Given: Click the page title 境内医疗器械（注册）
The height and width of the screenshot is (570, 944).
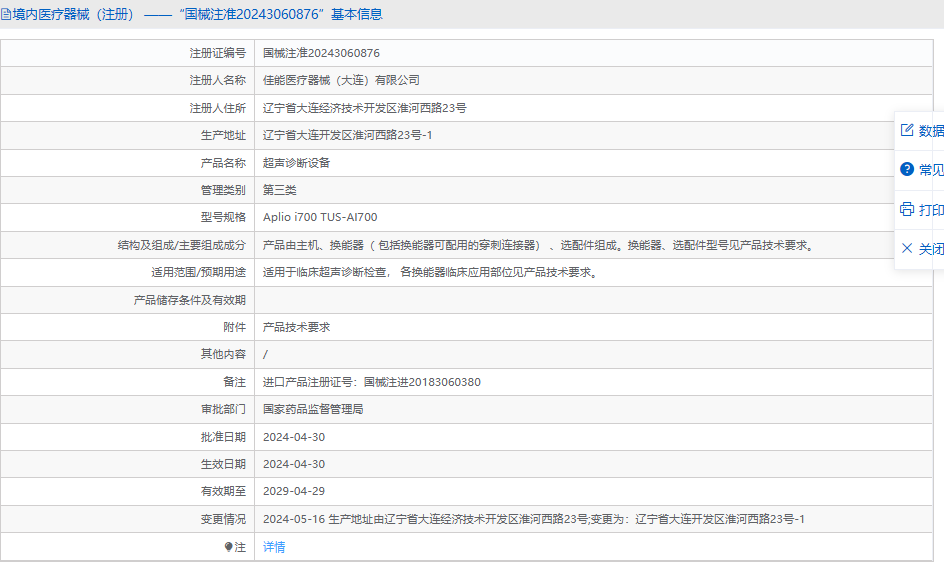Looking at the screenshot, I should pyautogui.click(x=73, y=14).
